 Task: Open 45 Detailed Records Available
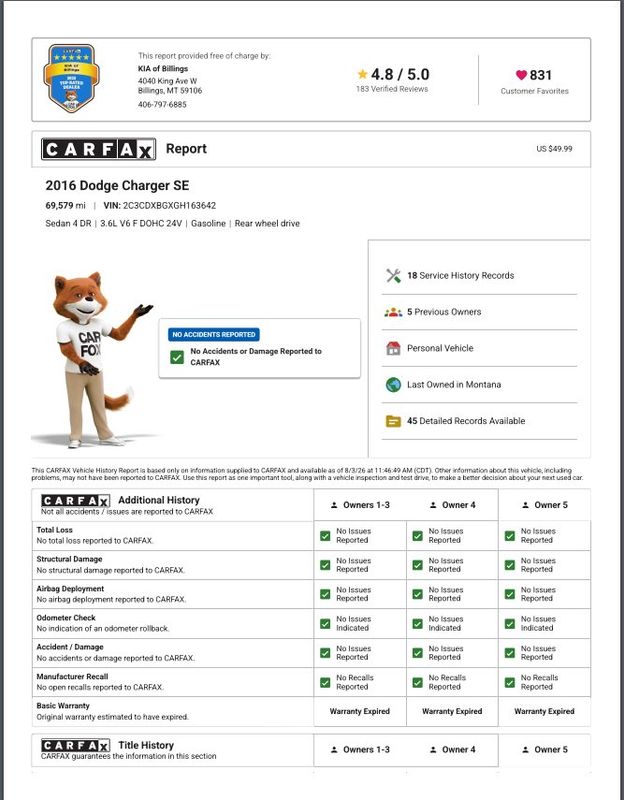[x=479, y=421]
